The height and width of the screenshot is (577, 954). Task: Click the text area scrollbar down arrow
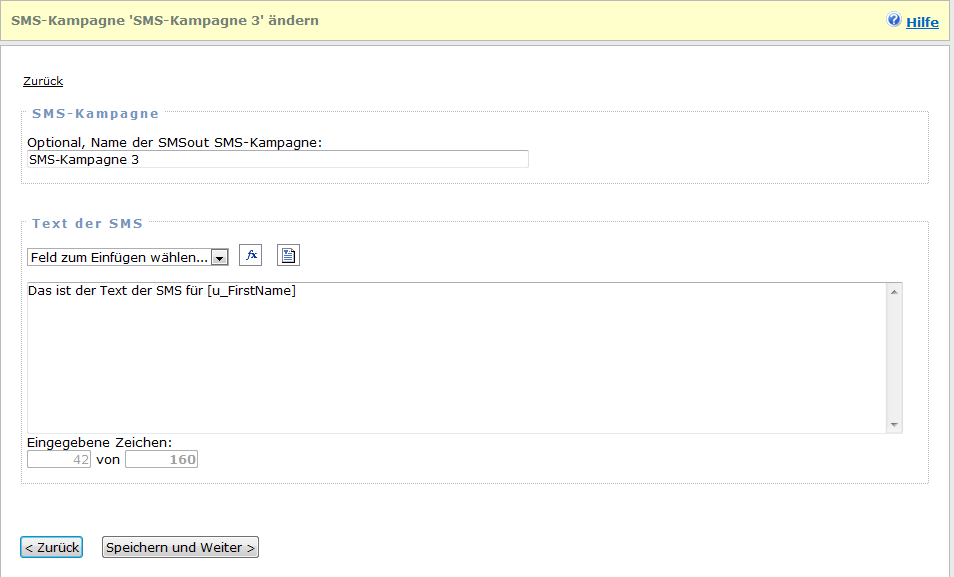click(x=894, y=425)
